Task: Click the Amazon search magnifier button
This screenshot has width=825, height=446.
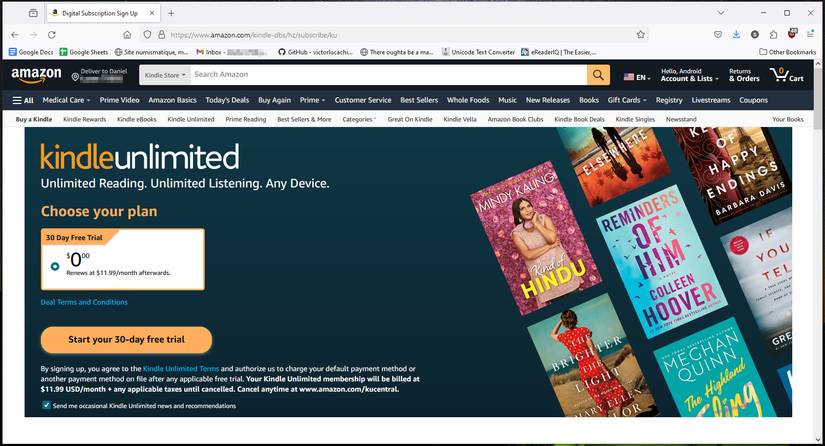Action: pyautogui.click(x=598, y=75)
